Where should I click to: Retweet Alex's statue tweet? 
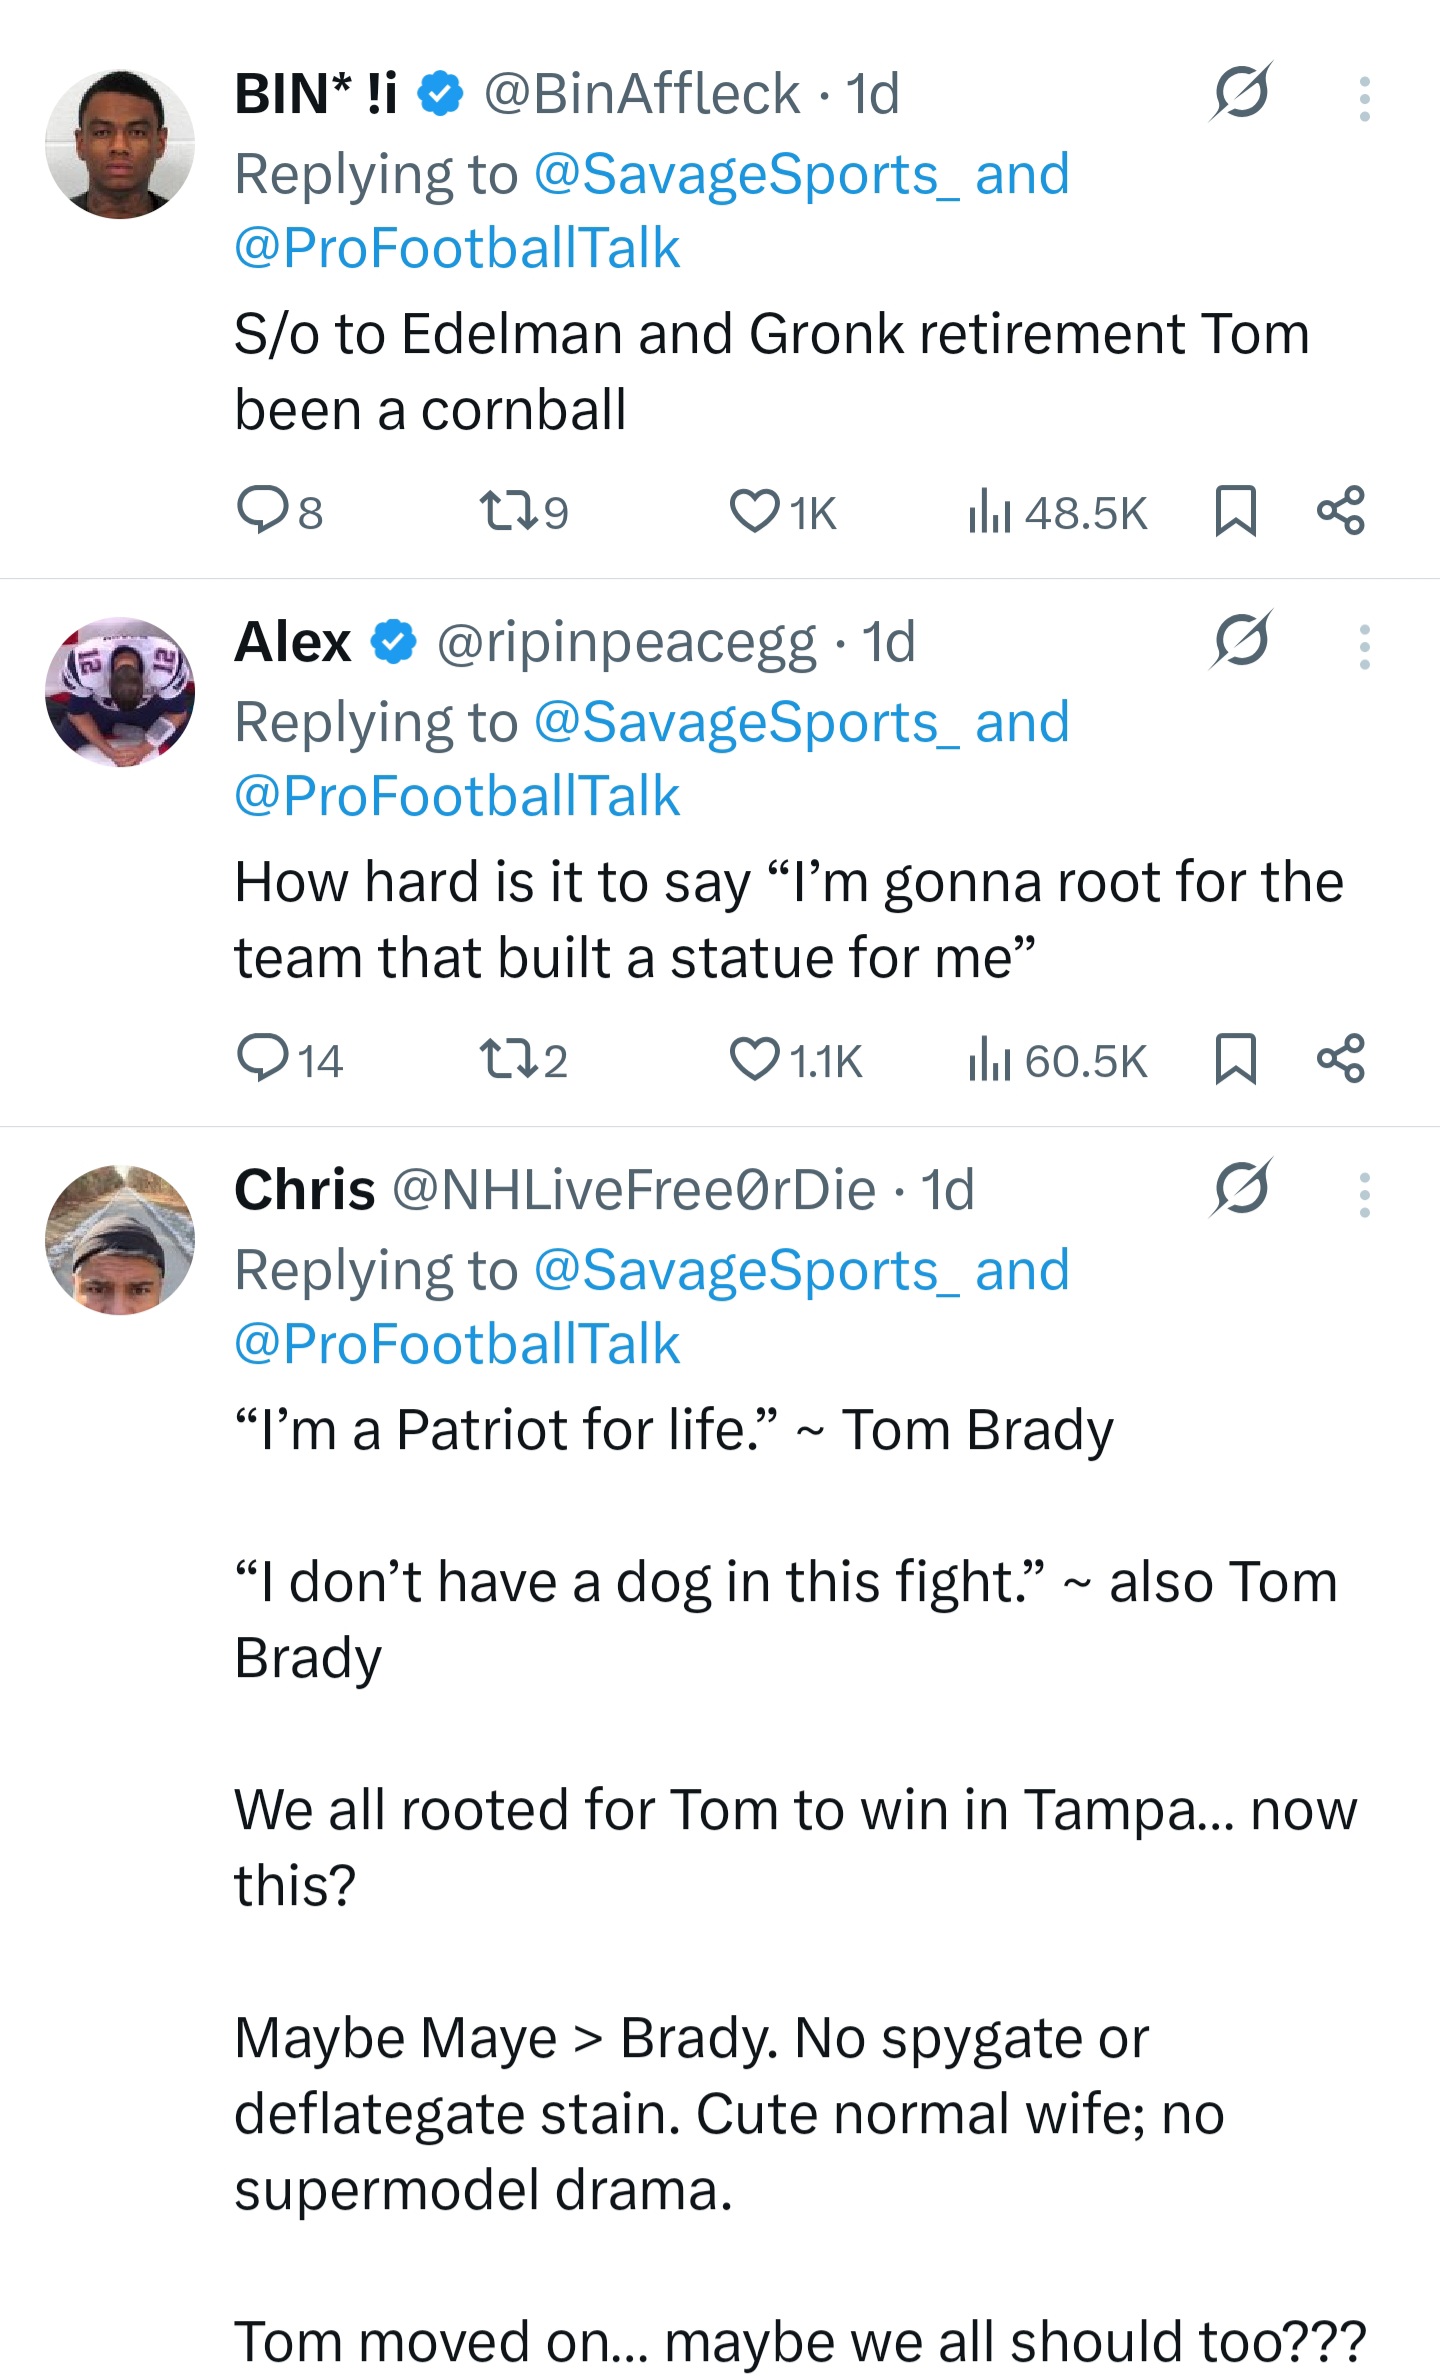pyautogui.click(x=509, y=1058)
